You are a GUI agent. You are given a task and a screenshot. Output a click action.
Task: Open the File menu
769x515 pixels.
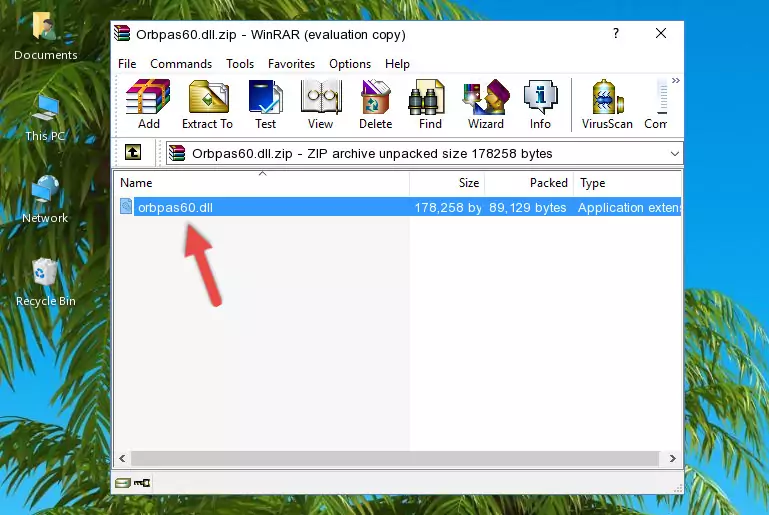[127, 64]
